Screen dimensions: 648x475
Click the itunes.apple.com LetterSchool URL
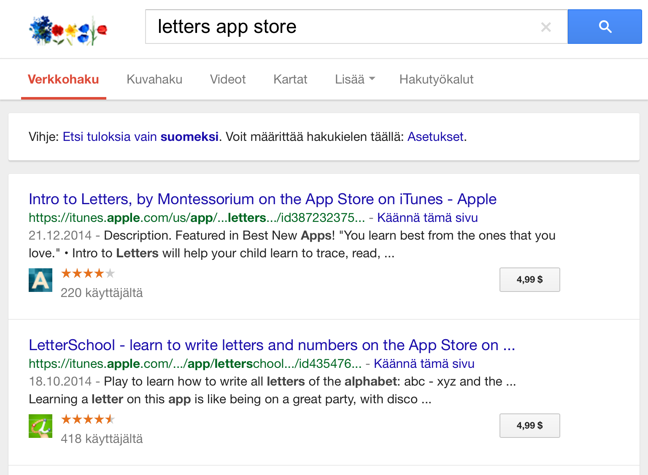coord(195,363)
